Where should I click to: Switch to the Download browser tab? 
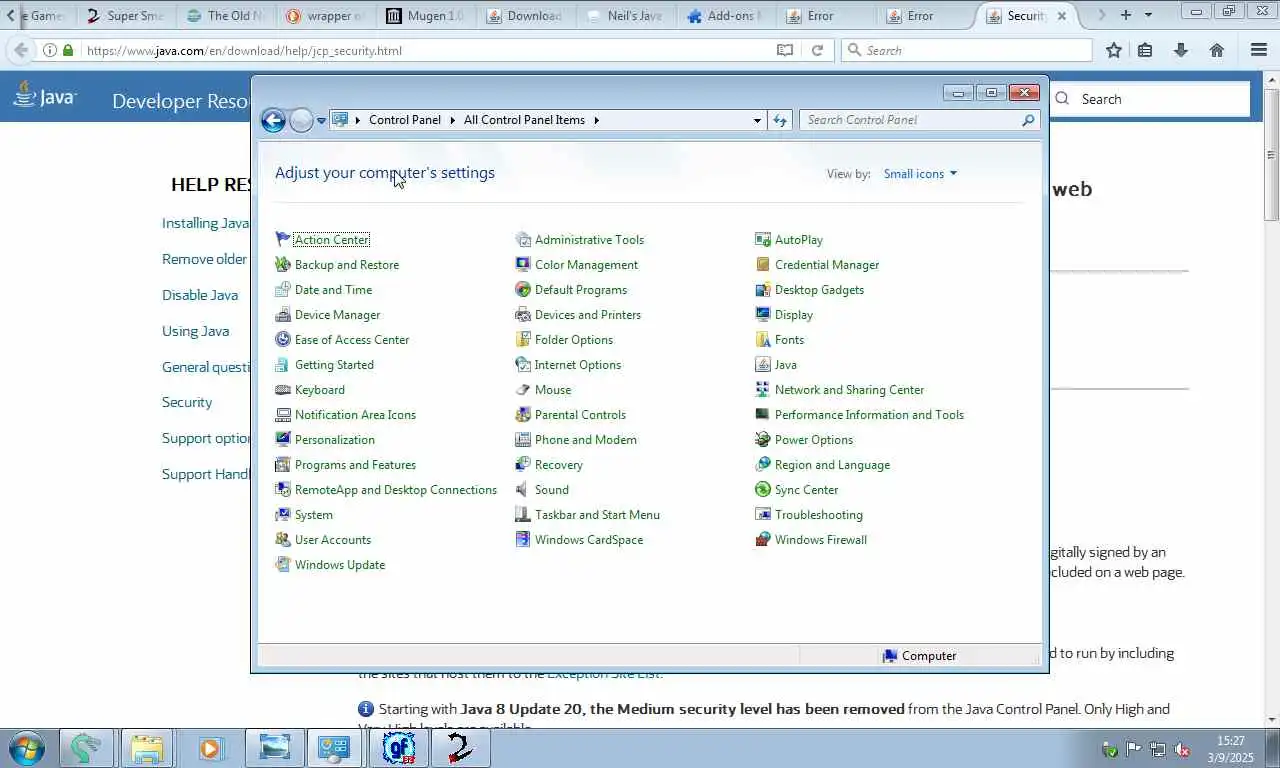pyautogui.click(x=524, y=16)
